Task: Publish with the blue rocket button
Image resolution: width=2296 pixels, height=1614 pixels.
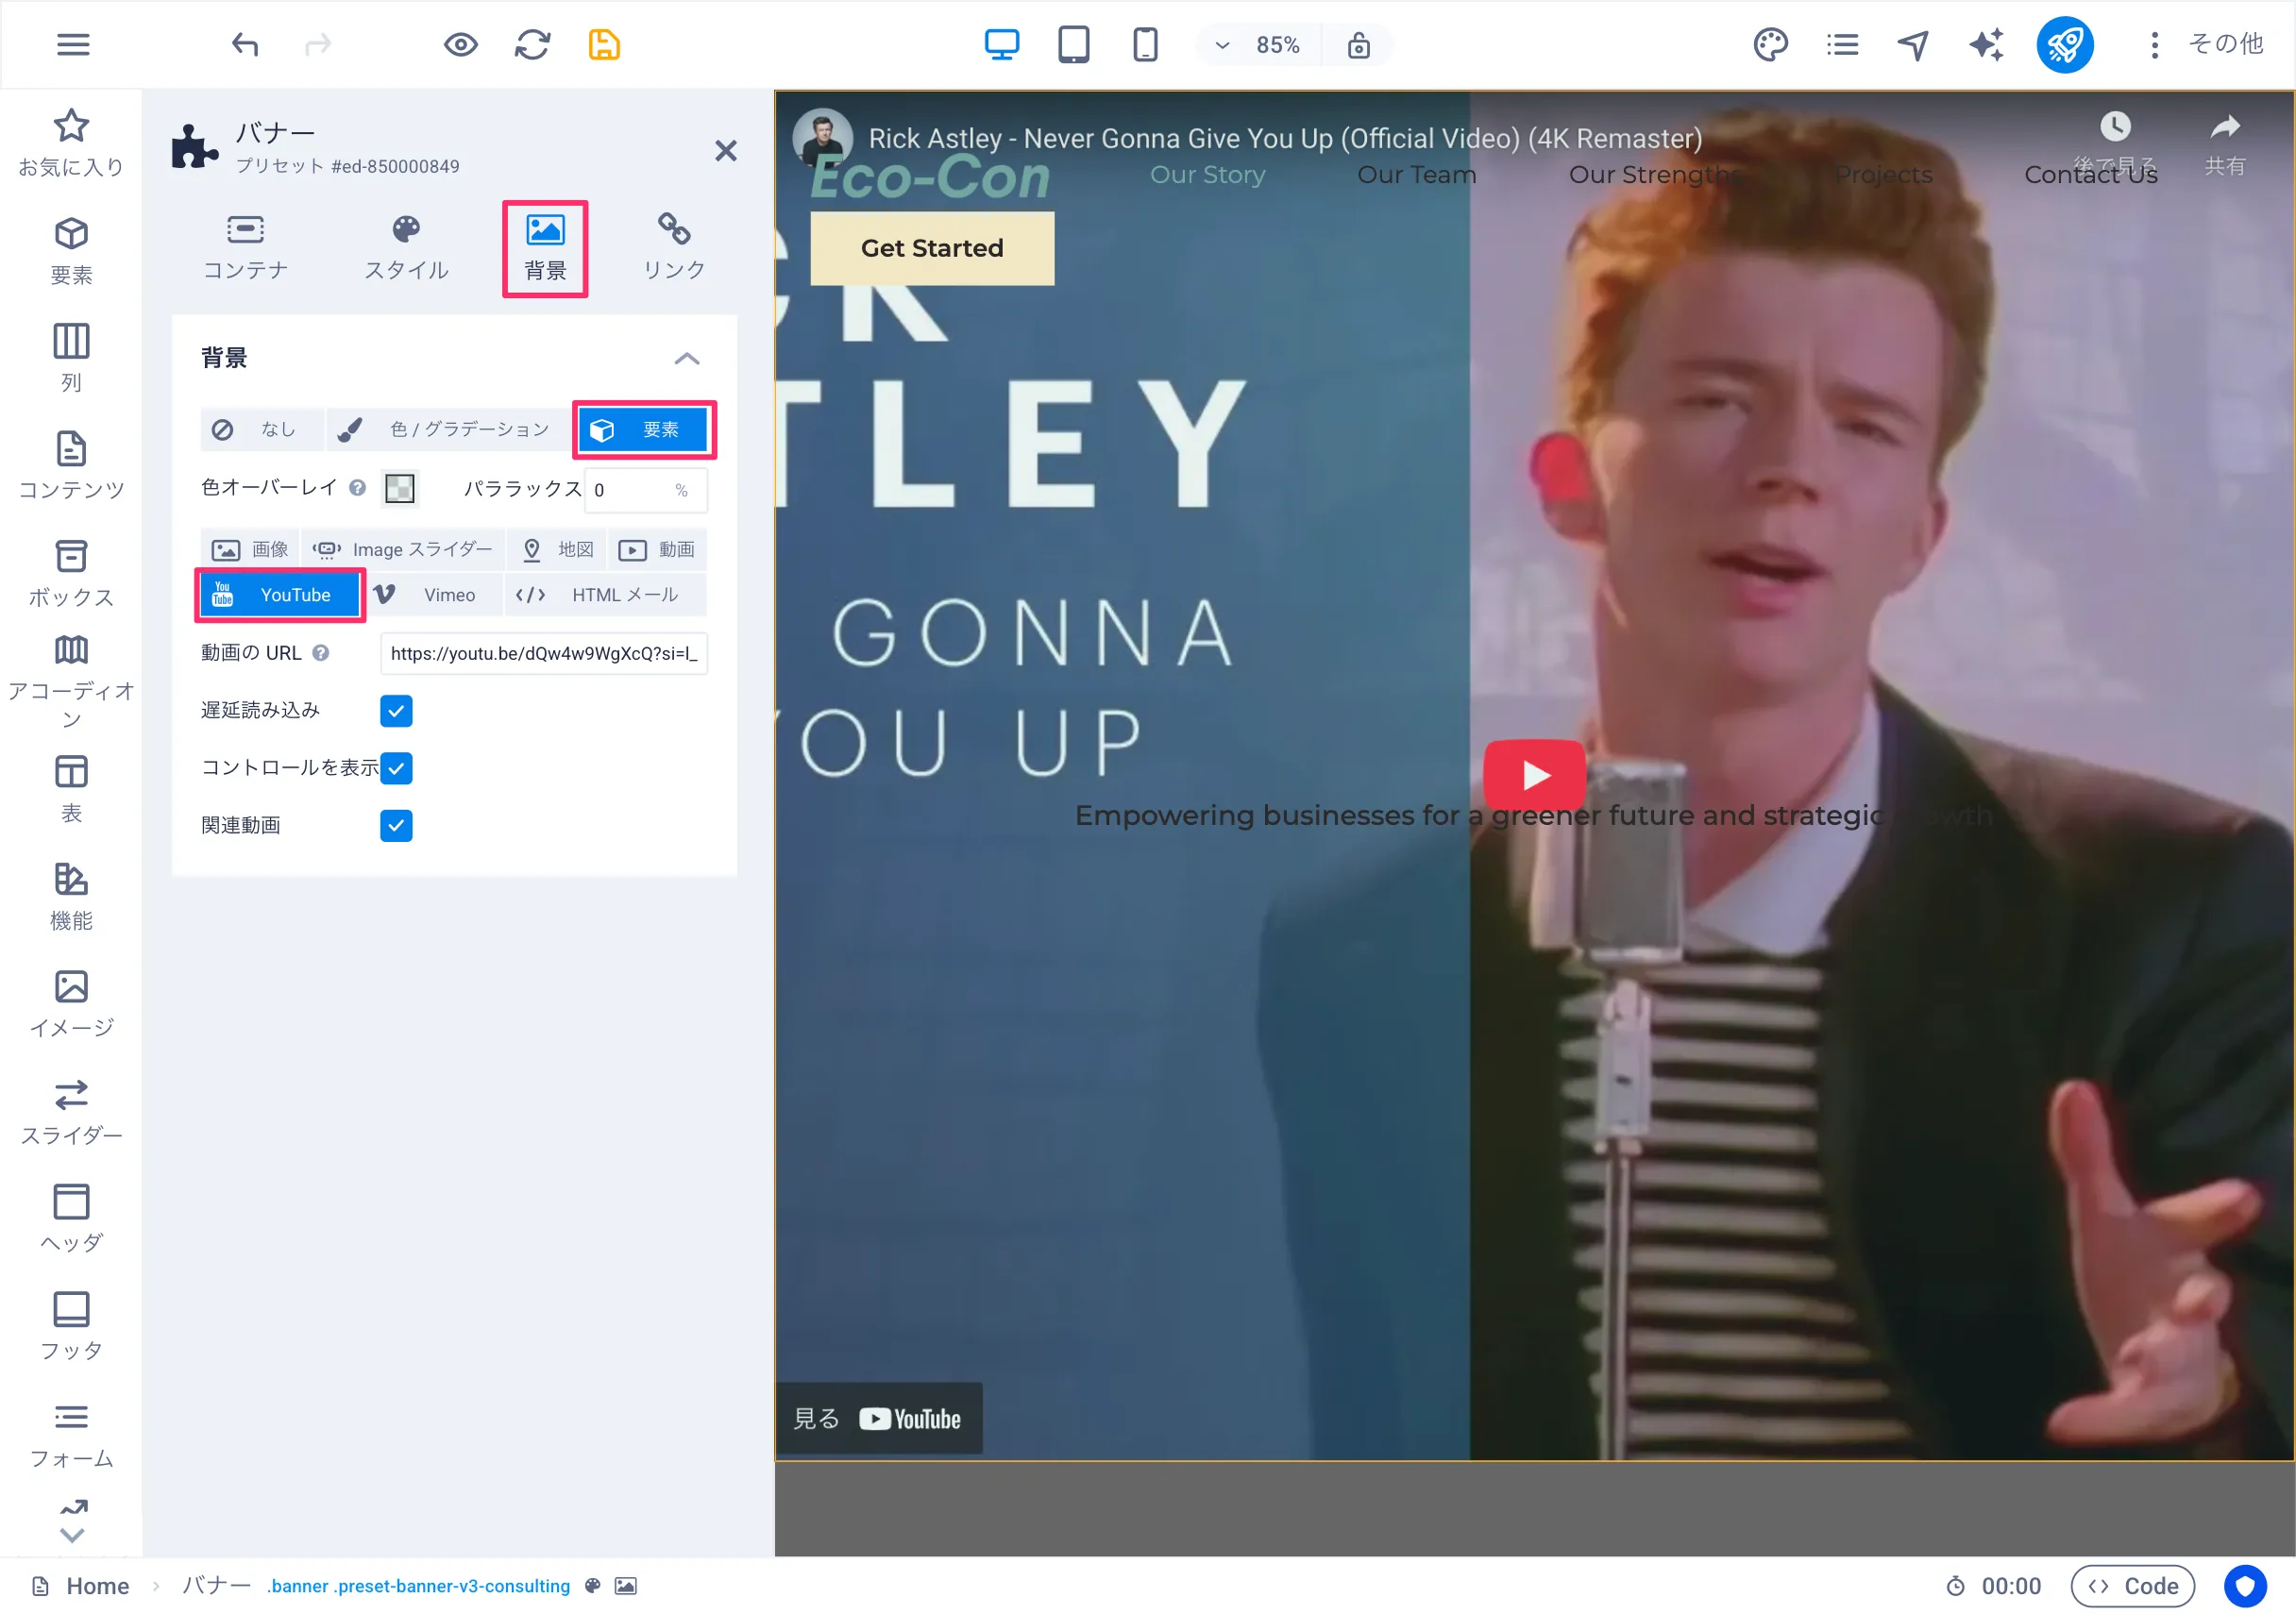Action: (x=2065, y=44)
